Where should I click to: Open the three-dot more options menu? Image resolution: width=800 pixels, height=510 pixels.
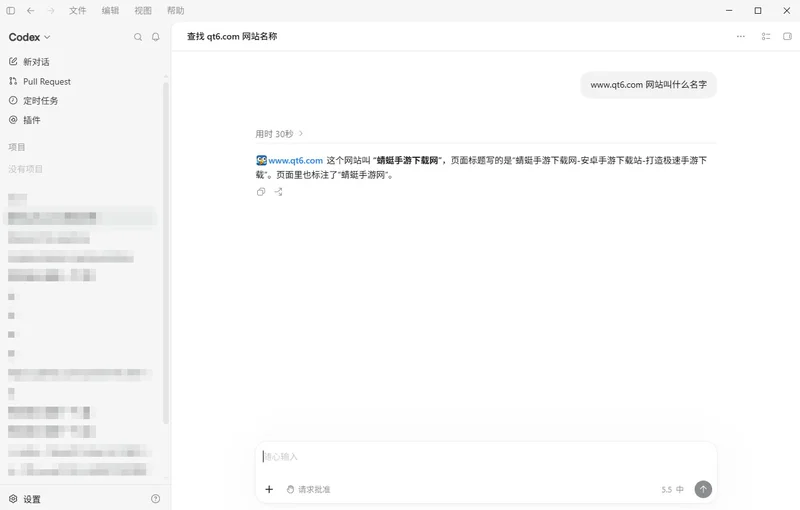click(x=741, y=36)
